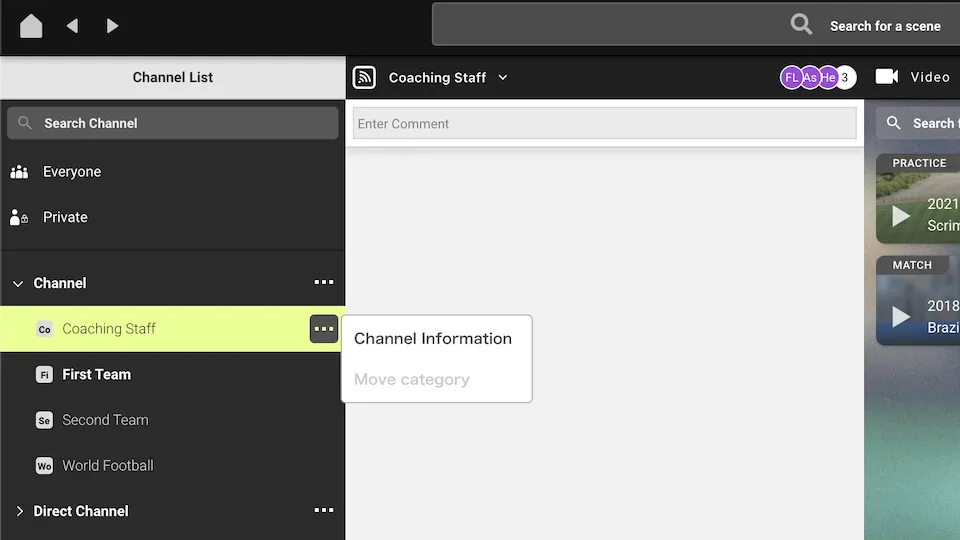960x540 pixels.
Task: Play the MATCH 2018 video
Action: tap(901, 317)
